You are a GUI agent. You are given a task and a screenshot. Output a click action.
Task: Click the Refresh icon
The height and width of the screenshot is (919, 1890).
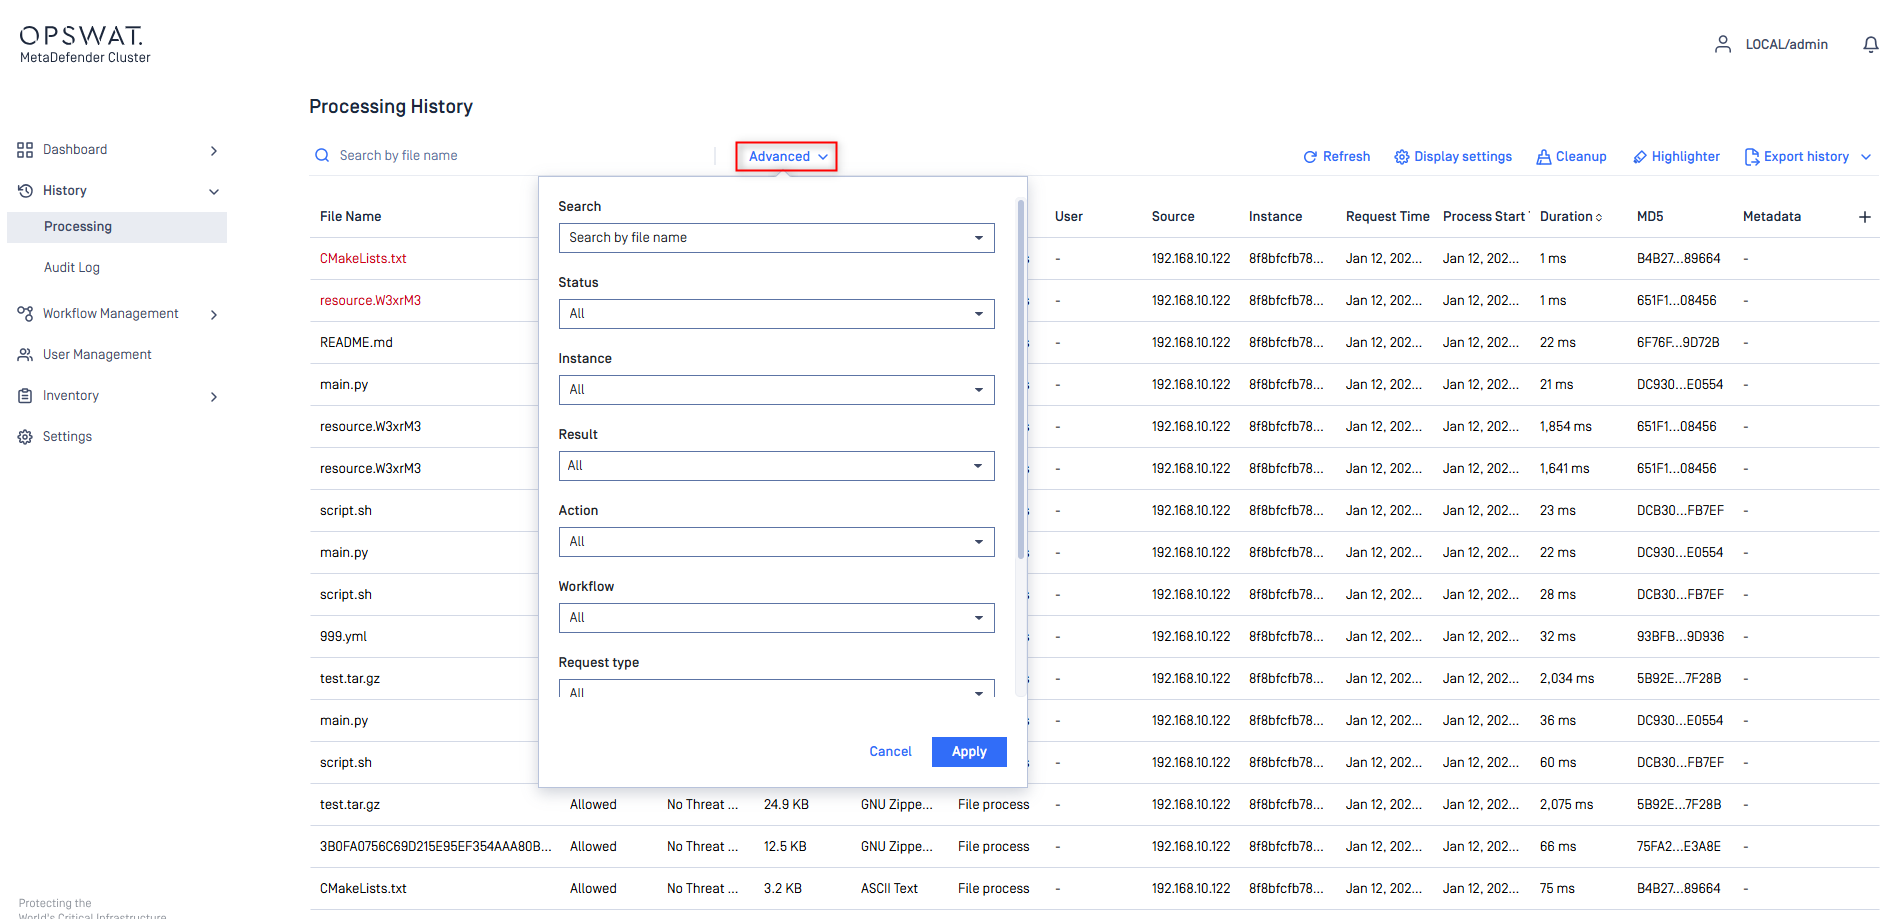pyautogui.click(x=1310, y=157)
